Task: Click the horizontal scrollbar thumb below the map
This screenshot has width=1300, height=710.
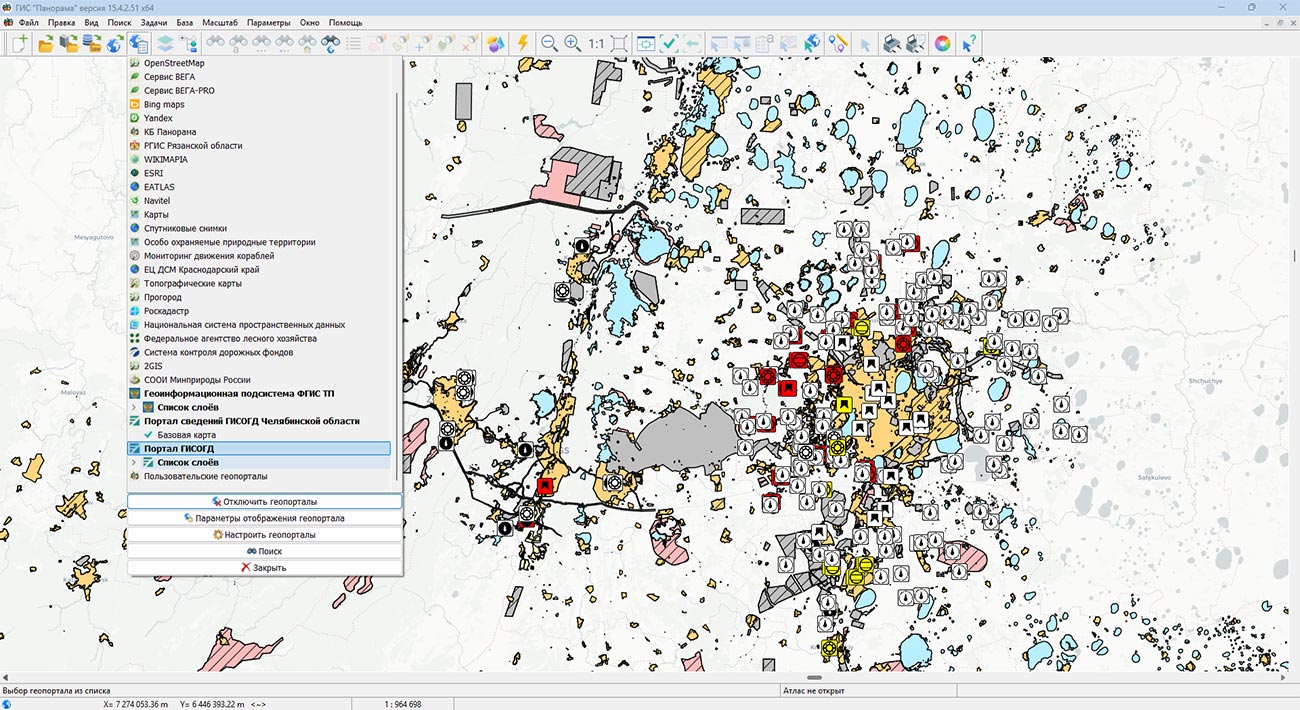Action: [x=814, y=678]
